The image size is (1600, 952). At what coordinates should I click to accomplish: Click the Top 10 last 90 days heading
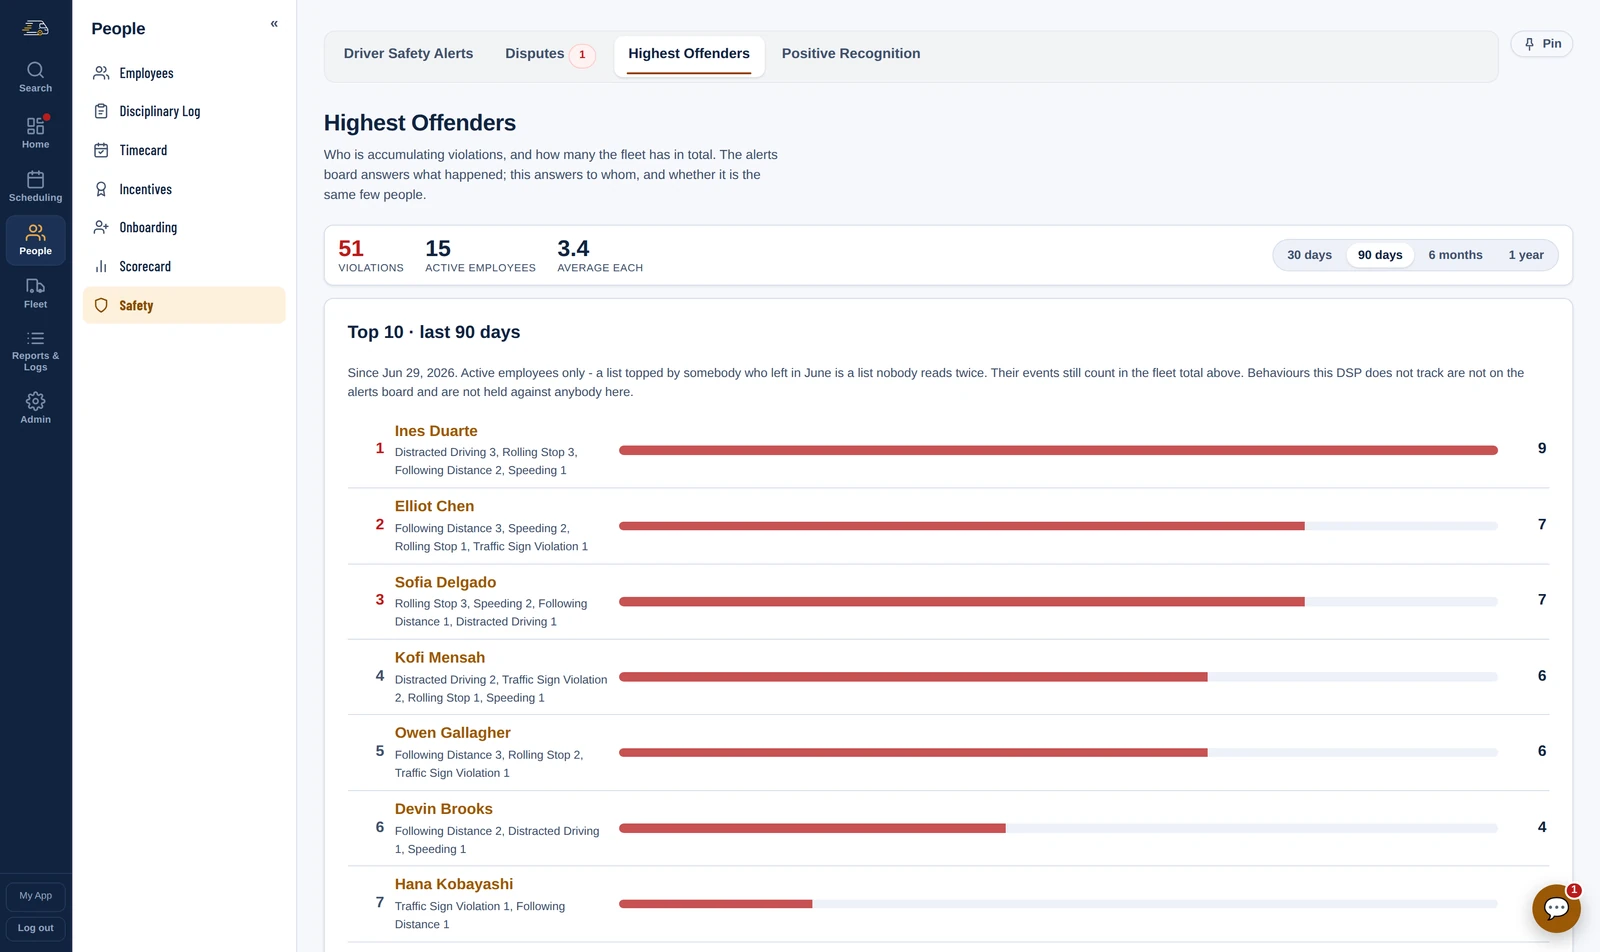pyautogui.click(x=434, y=332)
